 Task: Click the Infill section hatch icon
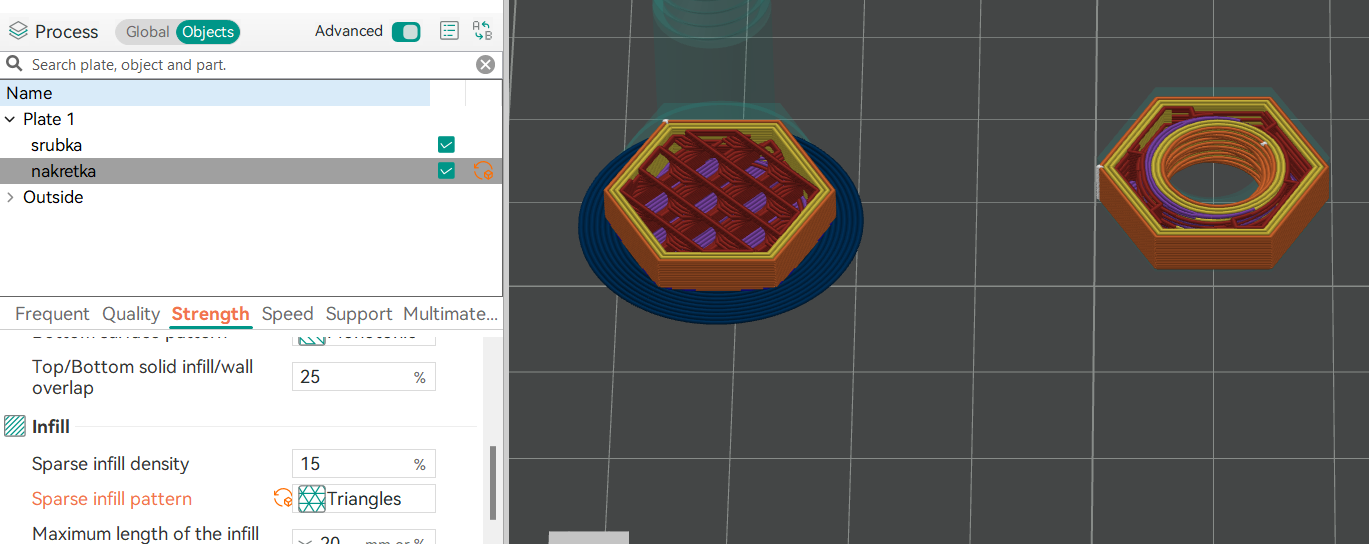coord(15,427)
